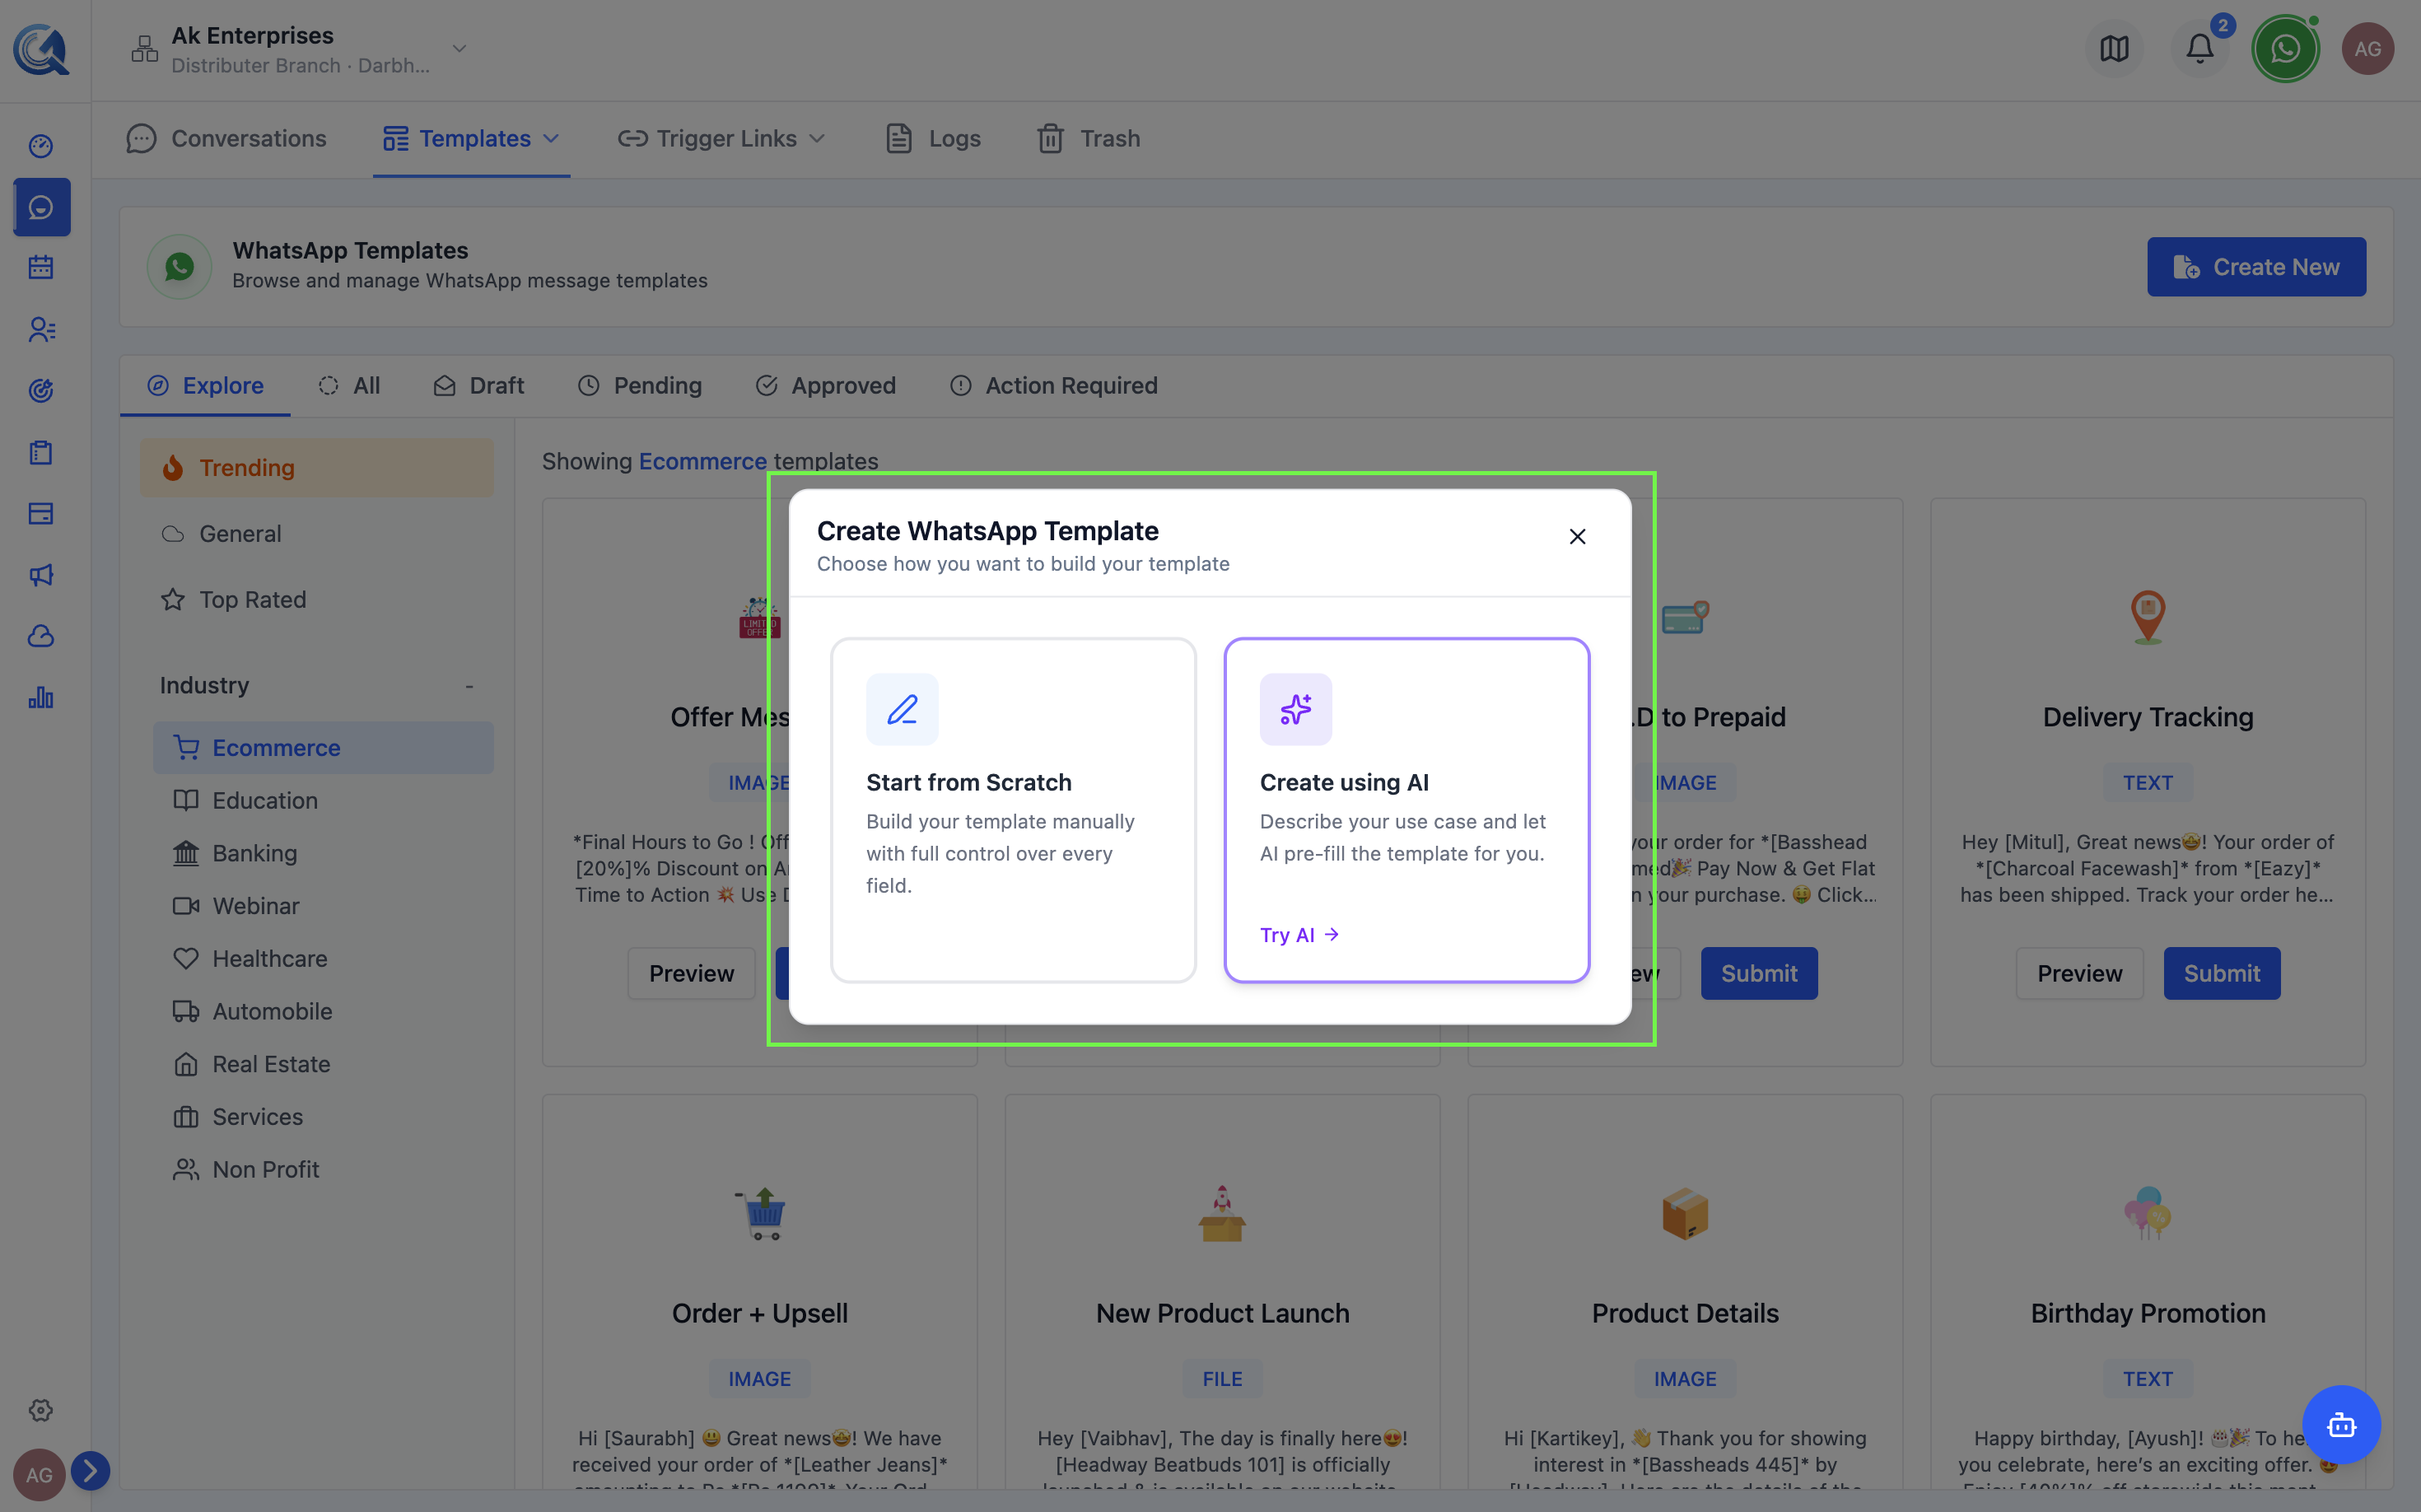Screen dimensions: 2421x1512
Task: Open the notifications bell
Action: tap(2200, 48)
